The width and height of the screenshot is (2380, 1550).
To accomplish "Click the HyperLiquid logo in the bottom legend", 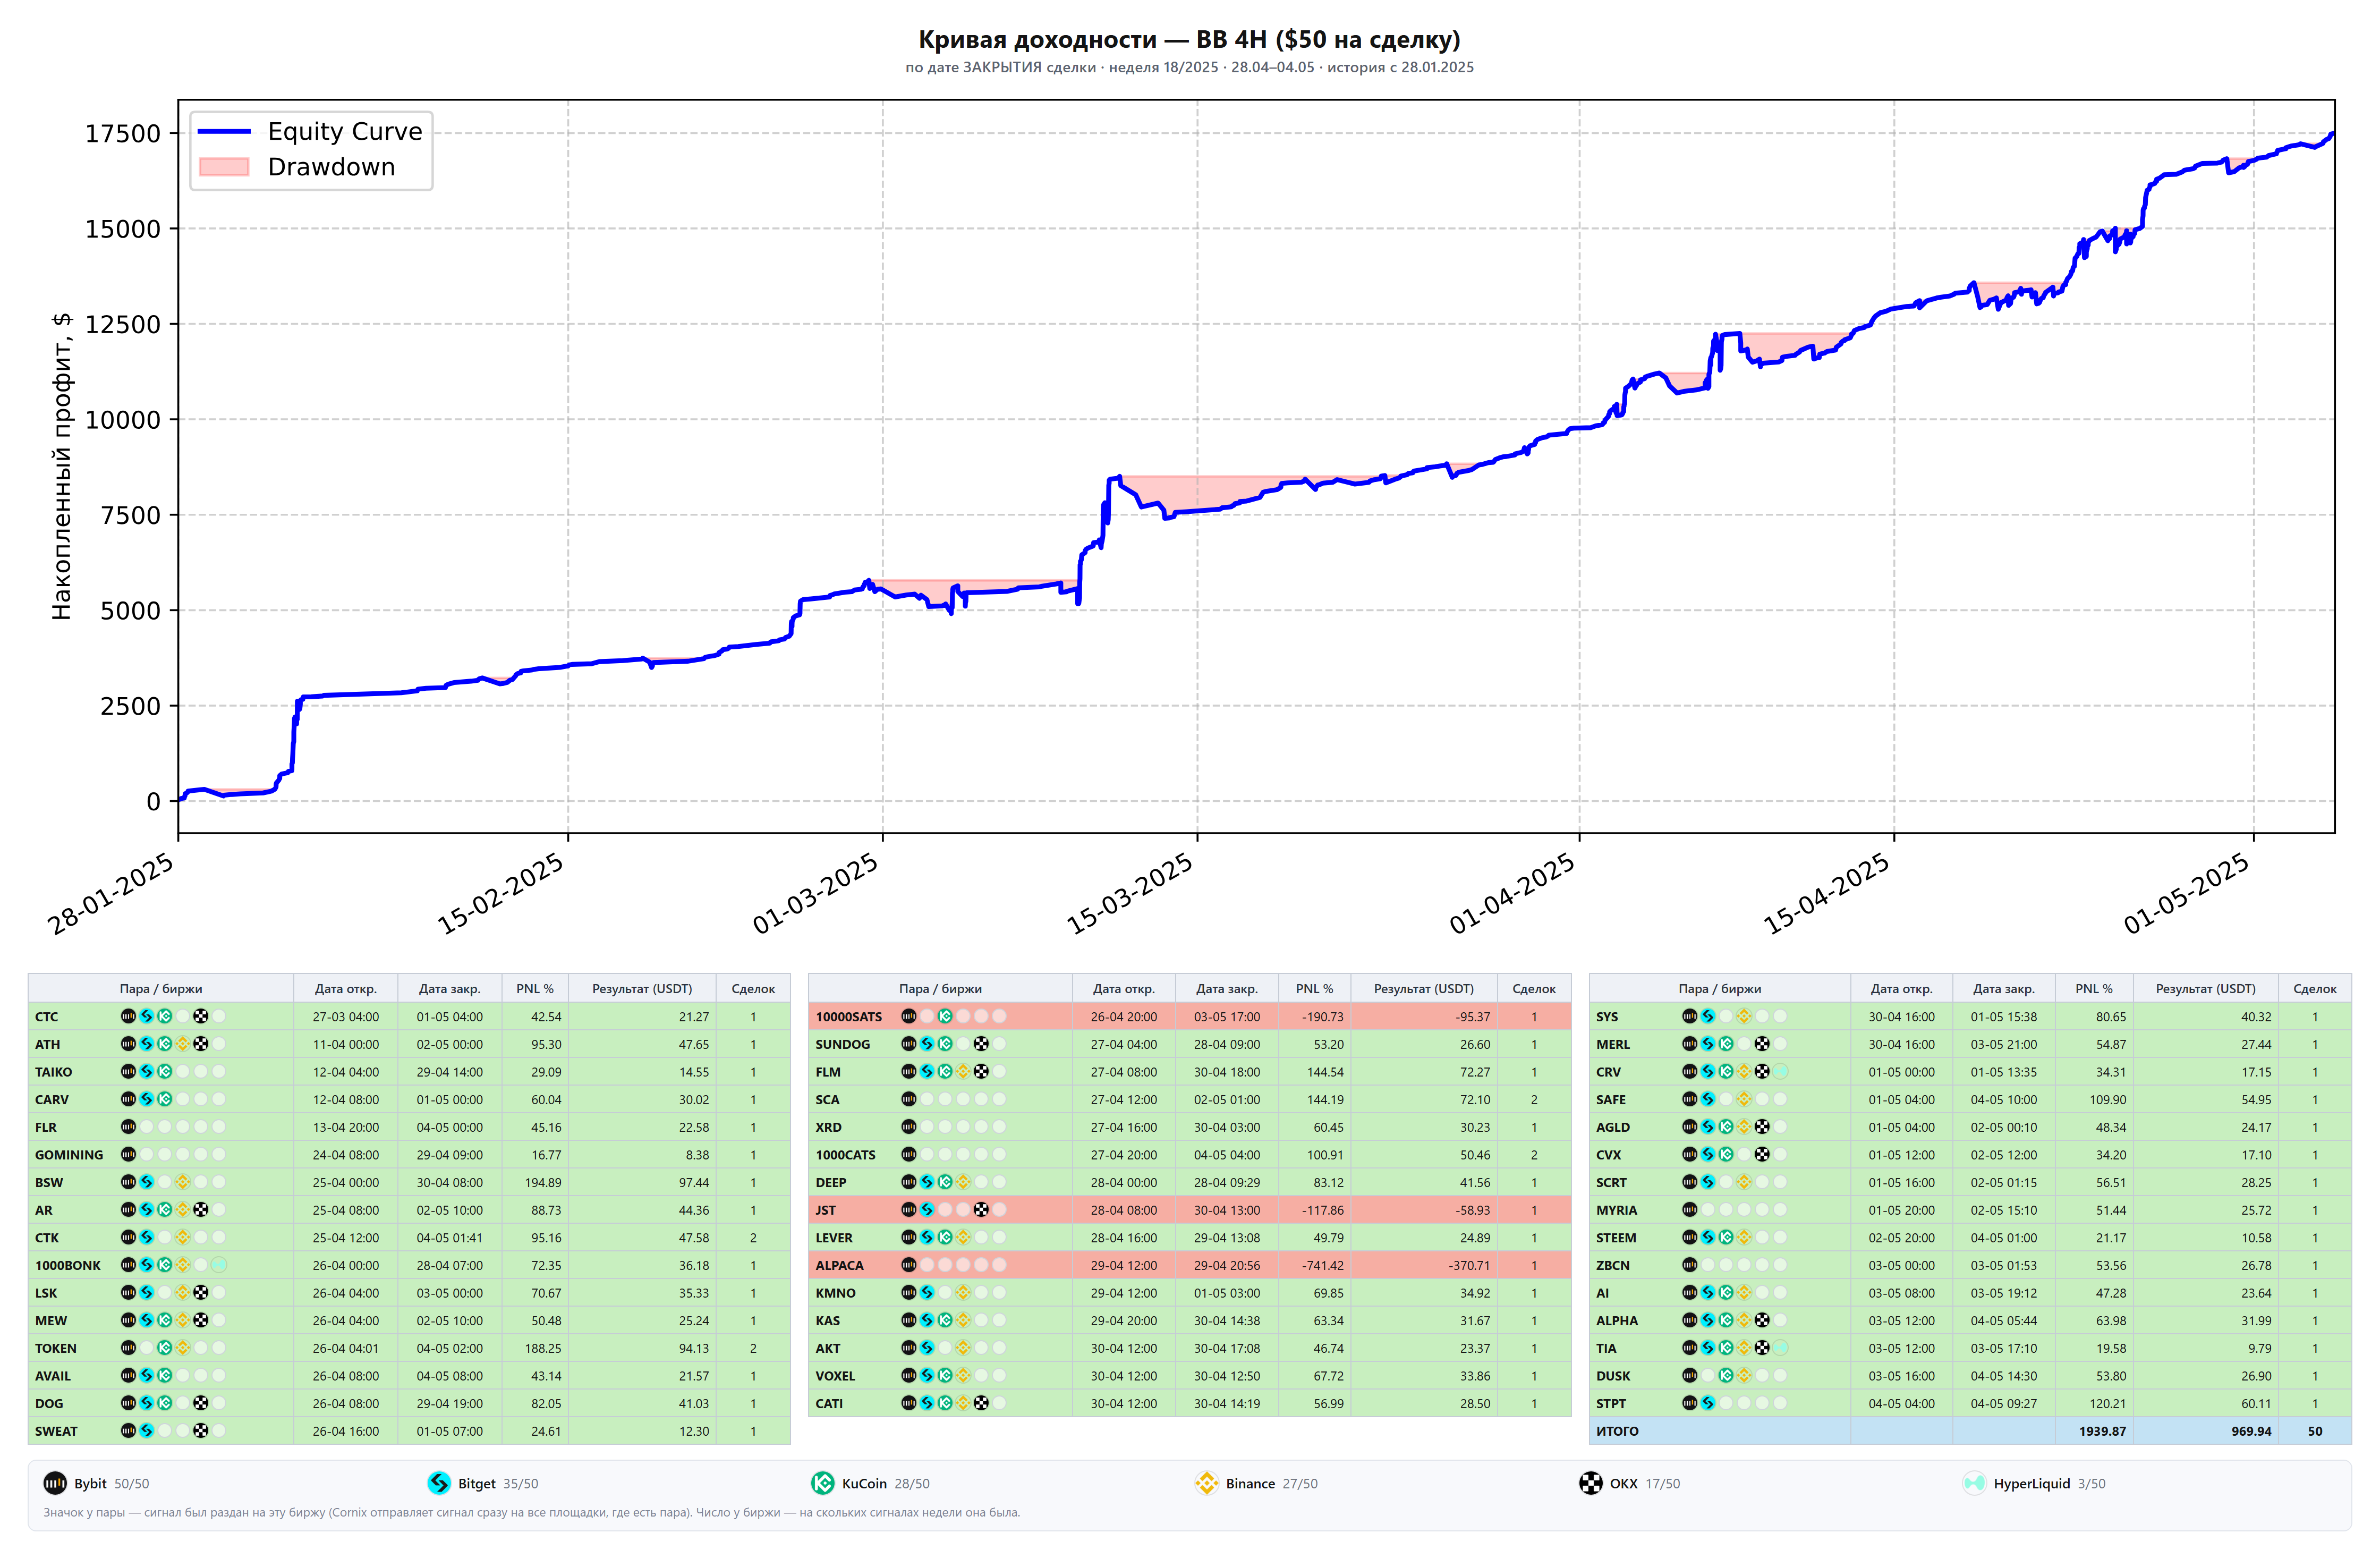I will click(x=1974, y=1483).
